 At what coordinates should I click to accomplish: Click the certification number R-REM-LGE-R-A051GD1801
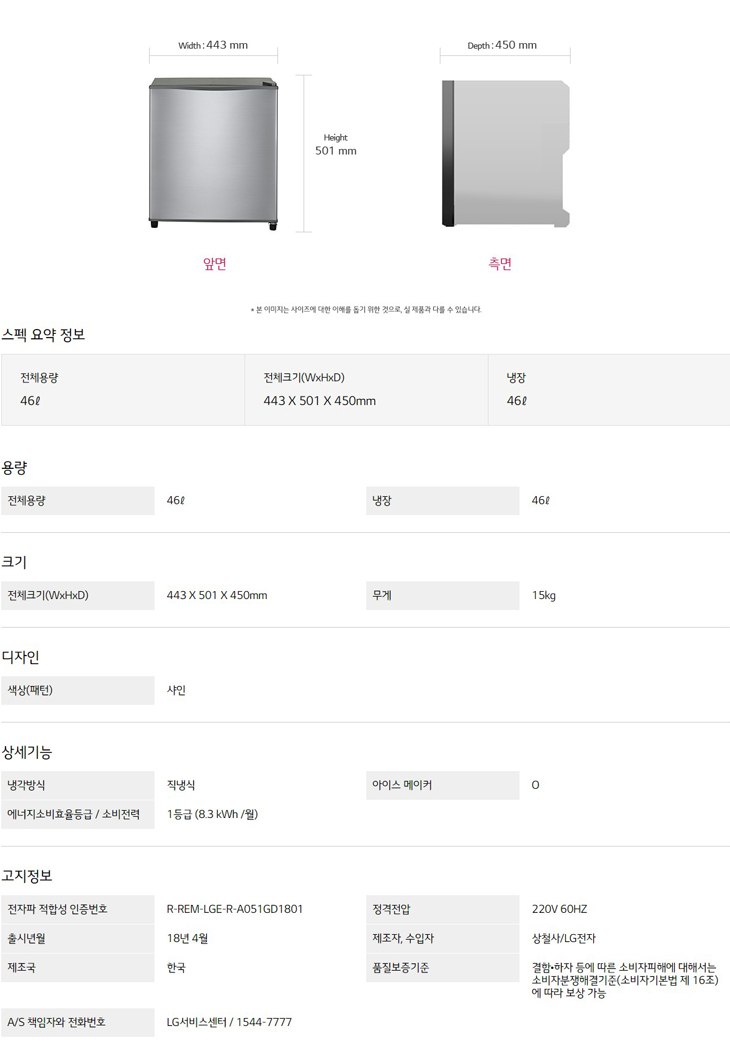235,909
